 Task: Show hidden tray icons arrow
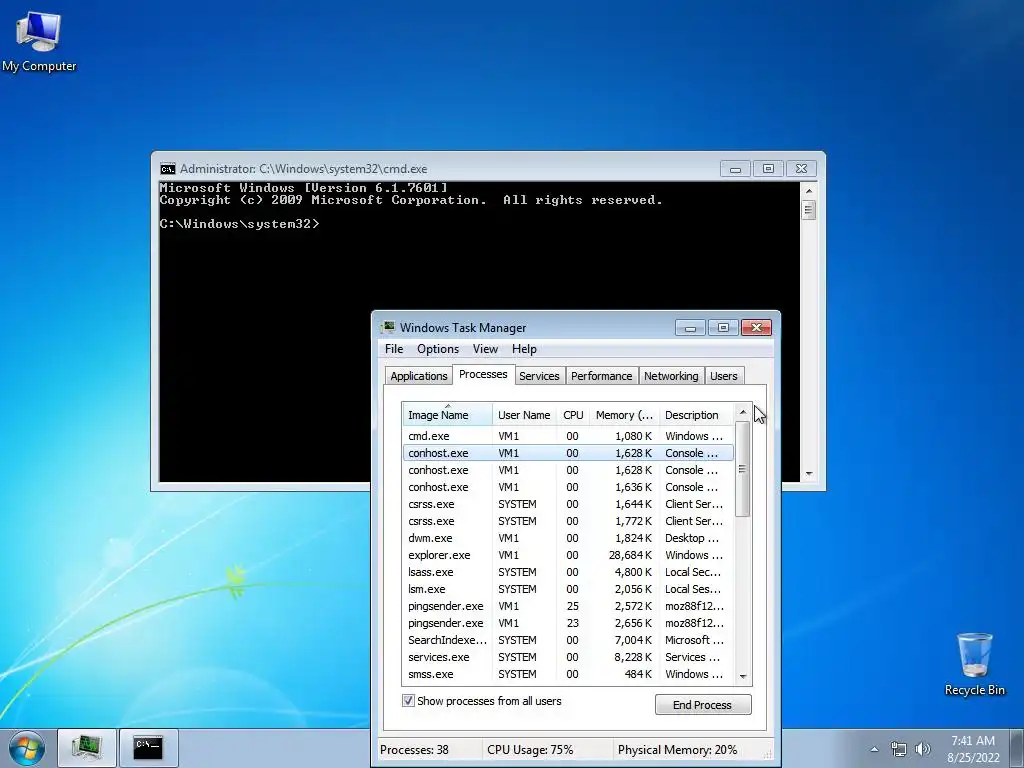(x=874, y=750)
